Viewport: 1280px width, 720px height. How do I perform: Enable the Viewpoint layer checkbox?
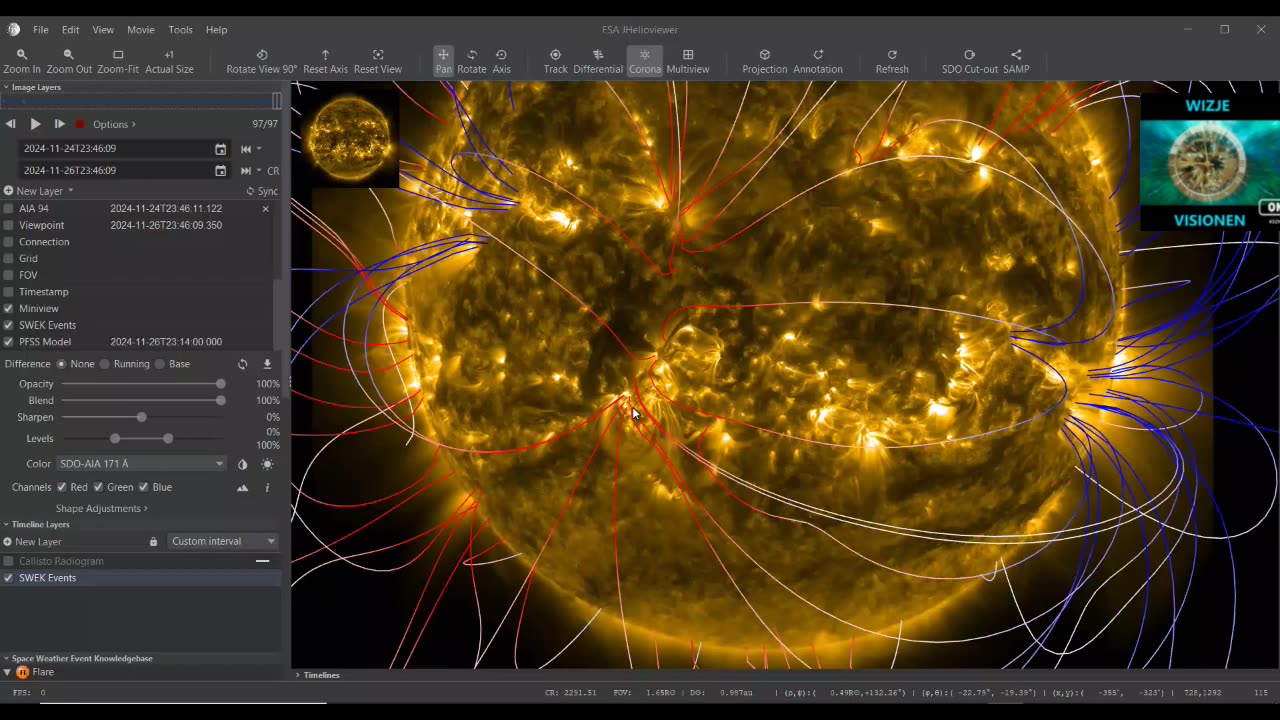coord(9,225)
